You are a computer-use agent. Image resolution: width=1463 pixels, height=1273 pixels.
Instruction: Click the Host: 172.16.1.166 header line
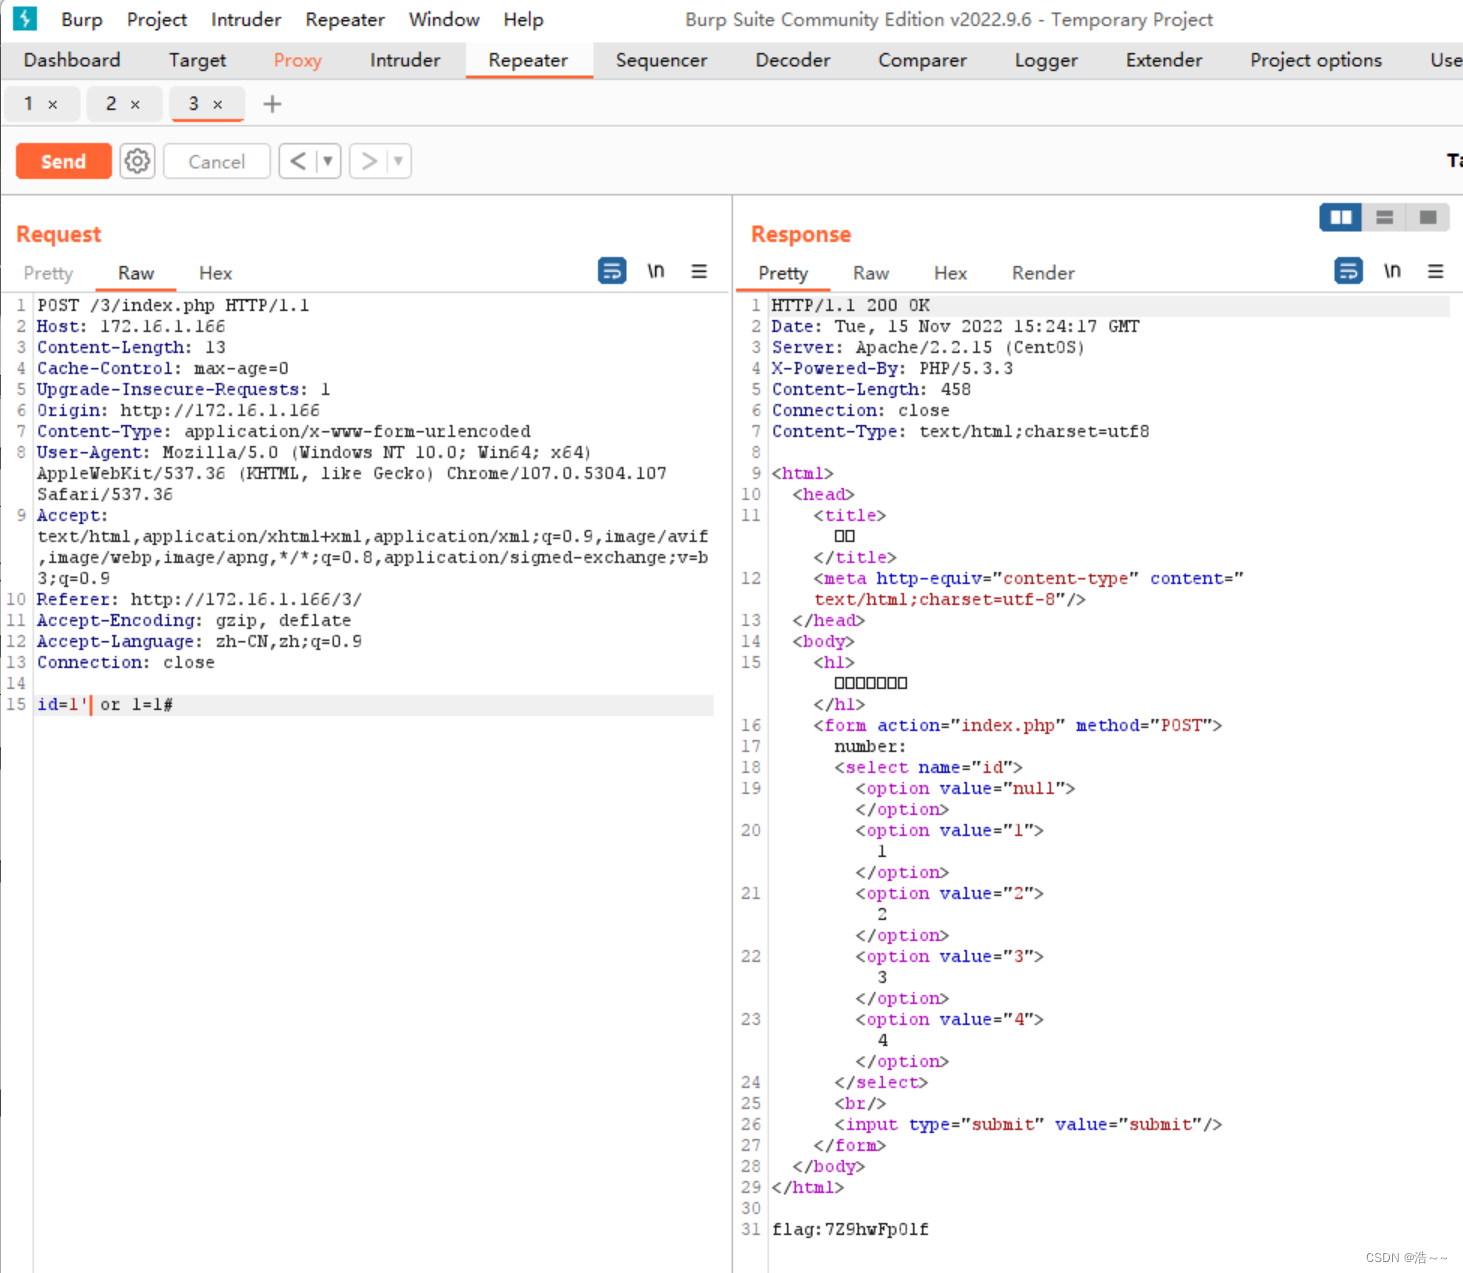(x=131, y=327)
